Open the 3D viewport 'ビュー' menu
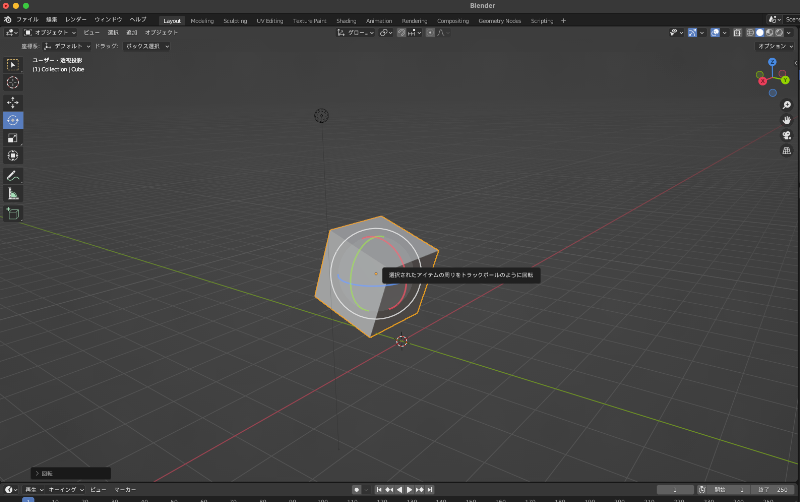 point(91,33)
